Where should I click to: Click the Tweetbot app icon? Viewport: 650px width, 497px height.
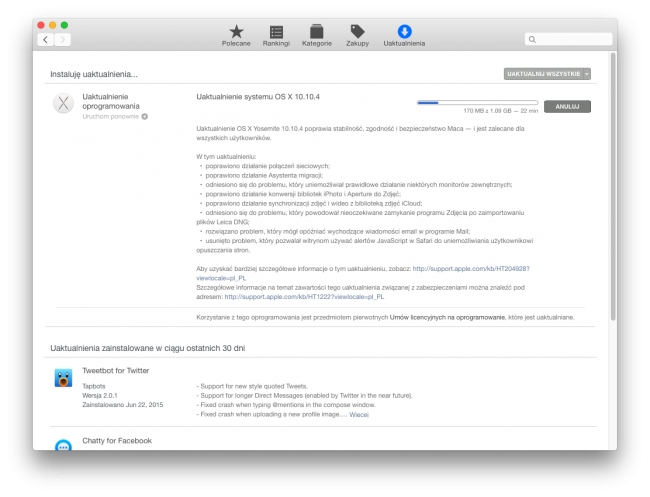[63, 378]
